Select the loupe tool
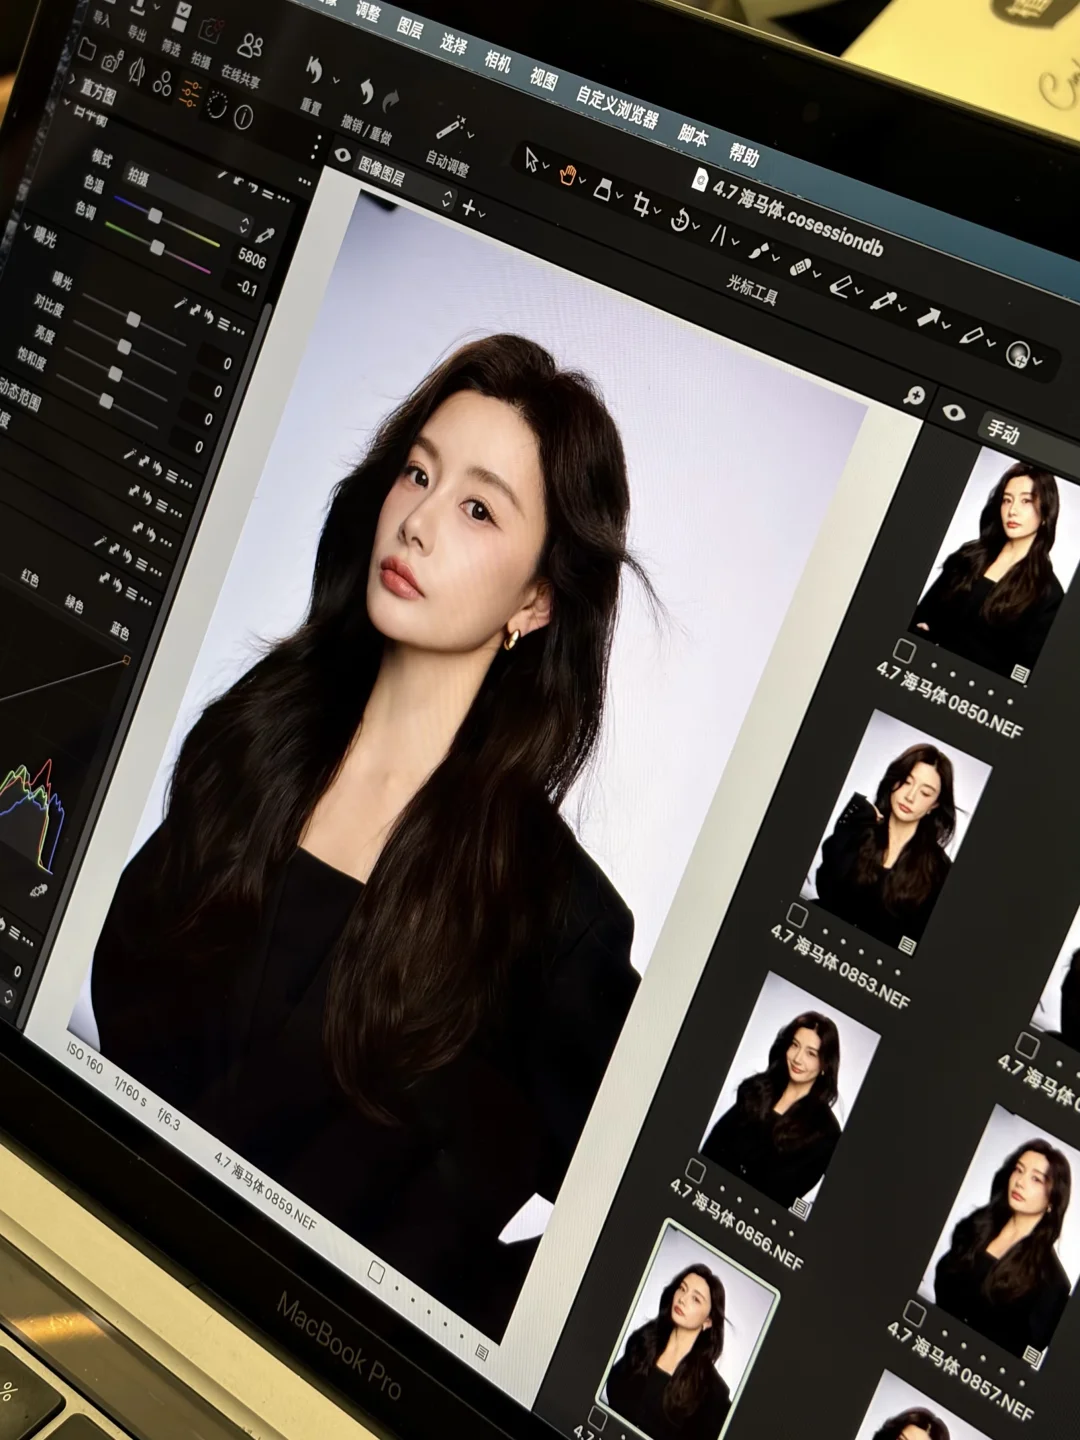The image size is (1080, 1440). pyautogui.click(x=603, y=188)
